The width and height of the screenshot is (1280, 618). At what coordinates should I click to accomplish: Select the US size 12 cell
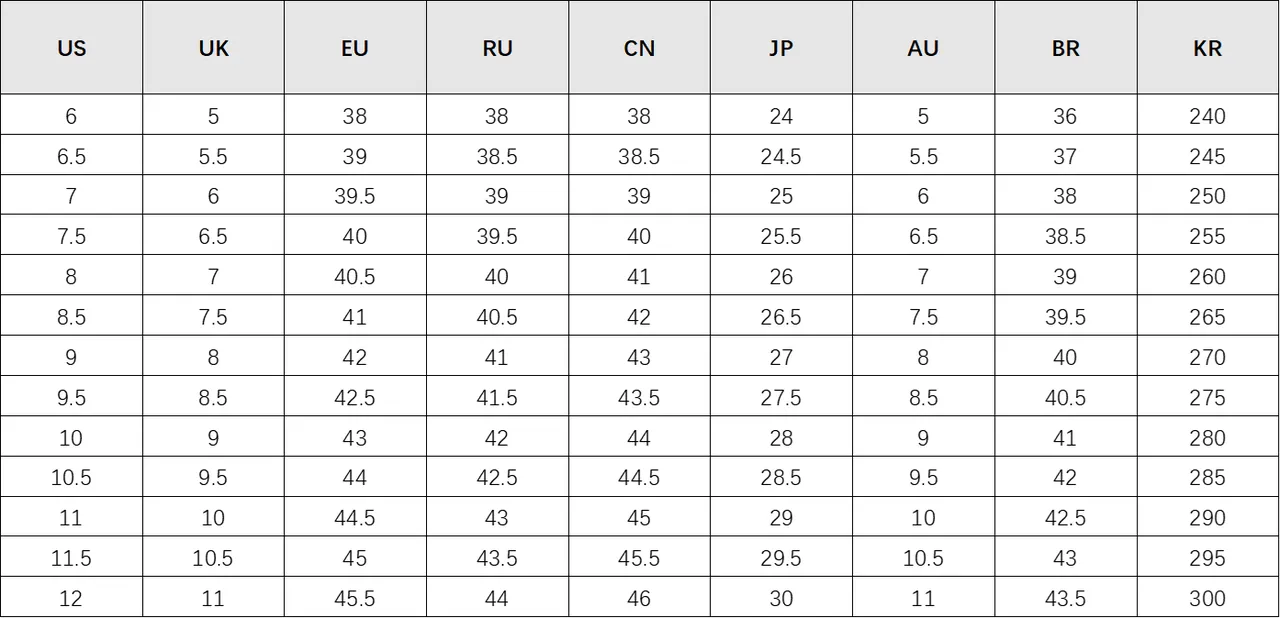tap(71, 598)
